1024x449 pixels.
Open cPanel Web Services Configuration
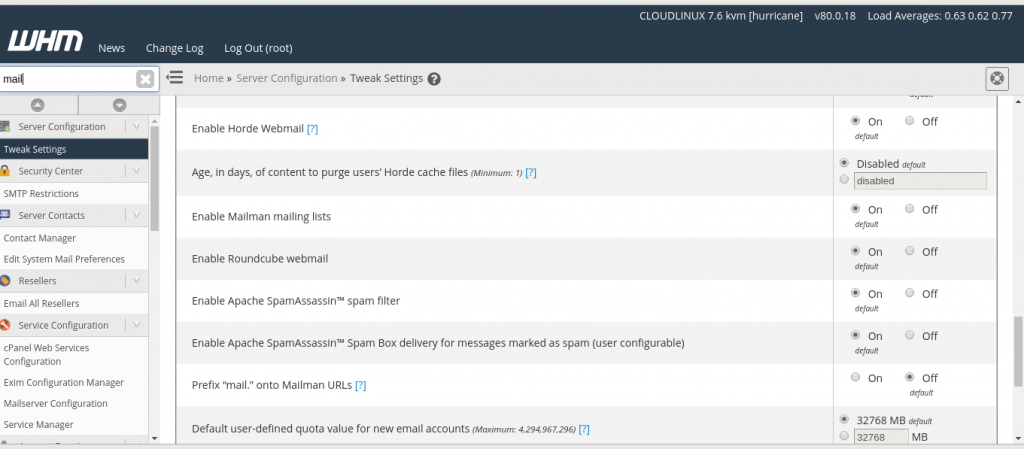pyautogui.click(x=46, y=354)
